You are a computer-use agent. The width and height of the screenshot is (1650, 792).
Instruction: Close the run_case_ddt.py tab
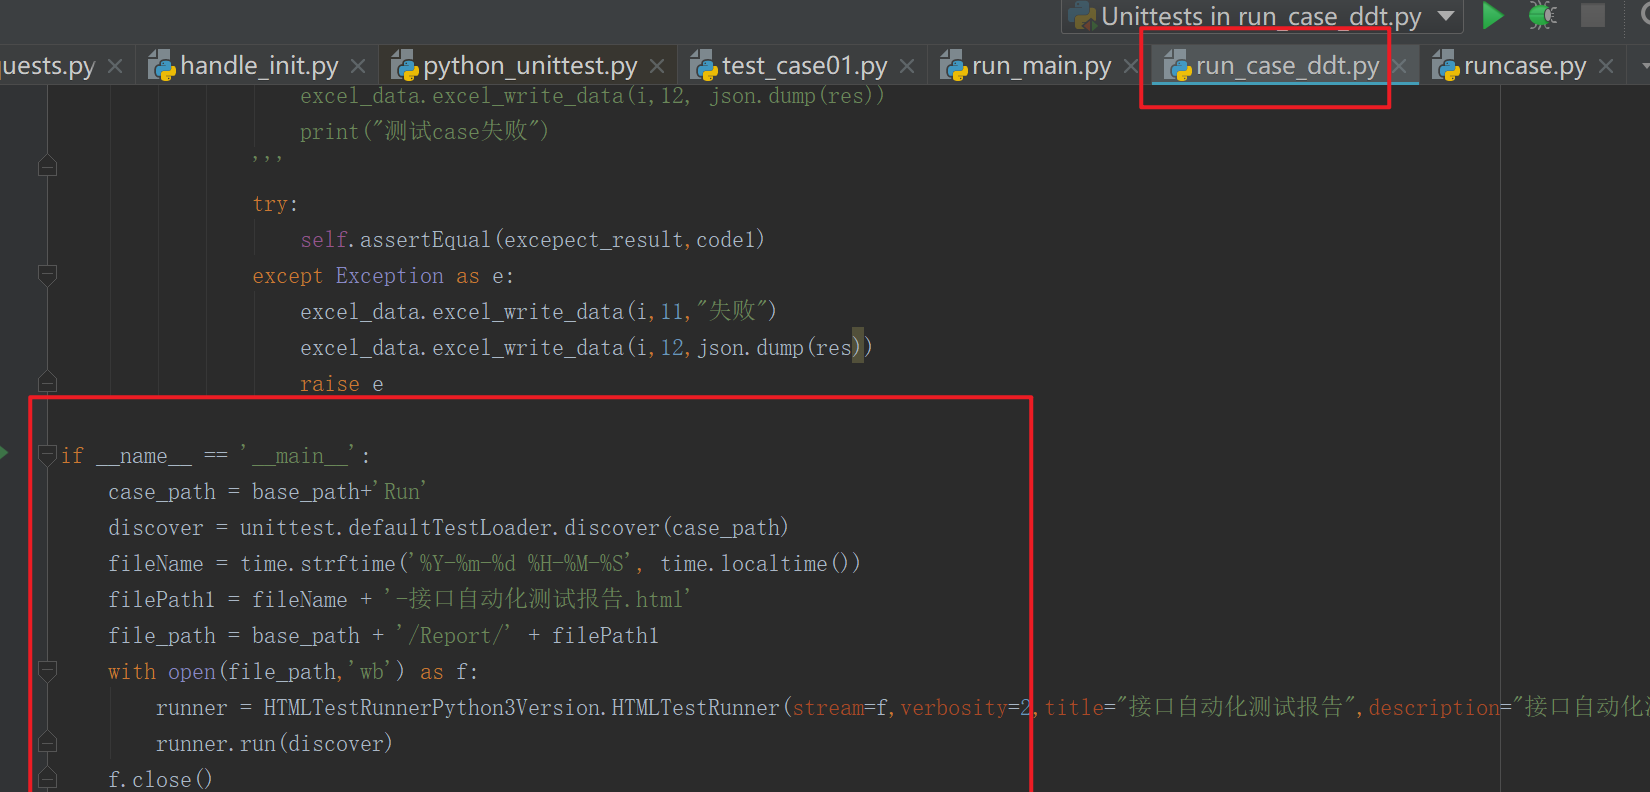(1400, 67)
